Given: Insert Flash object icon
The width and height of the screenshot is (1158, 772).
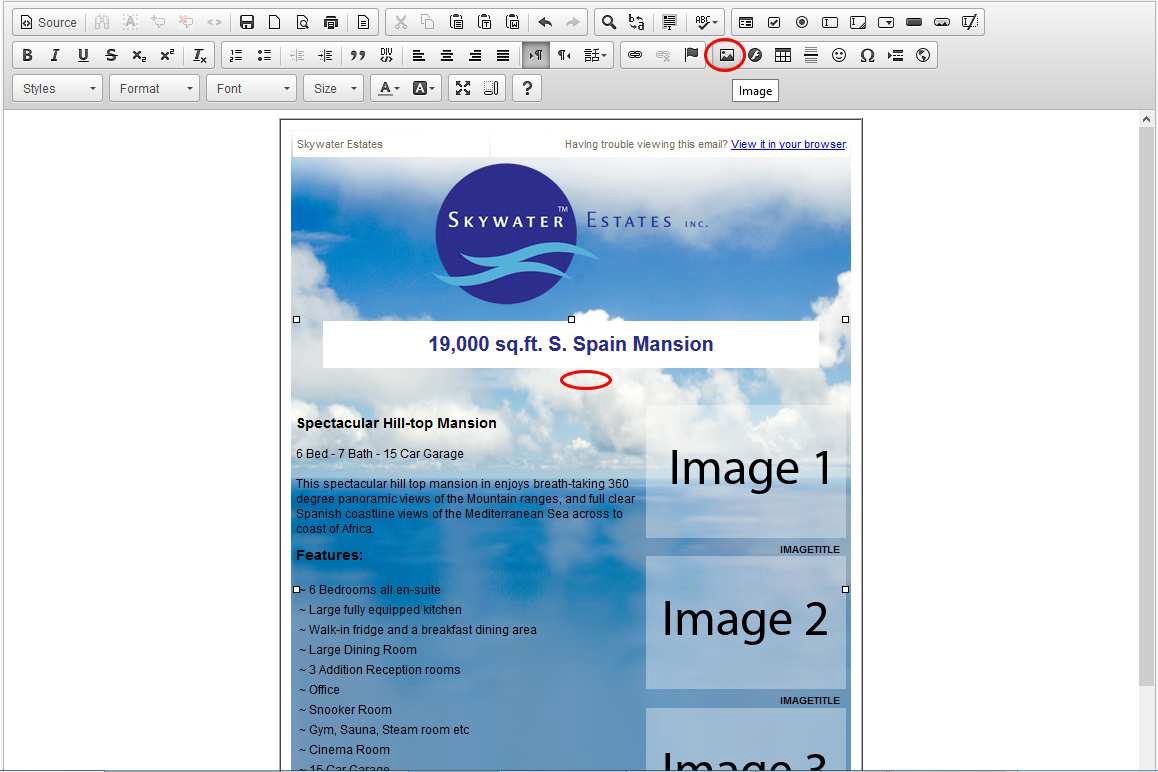Looking at the screenshot, I should pos(755,55).
